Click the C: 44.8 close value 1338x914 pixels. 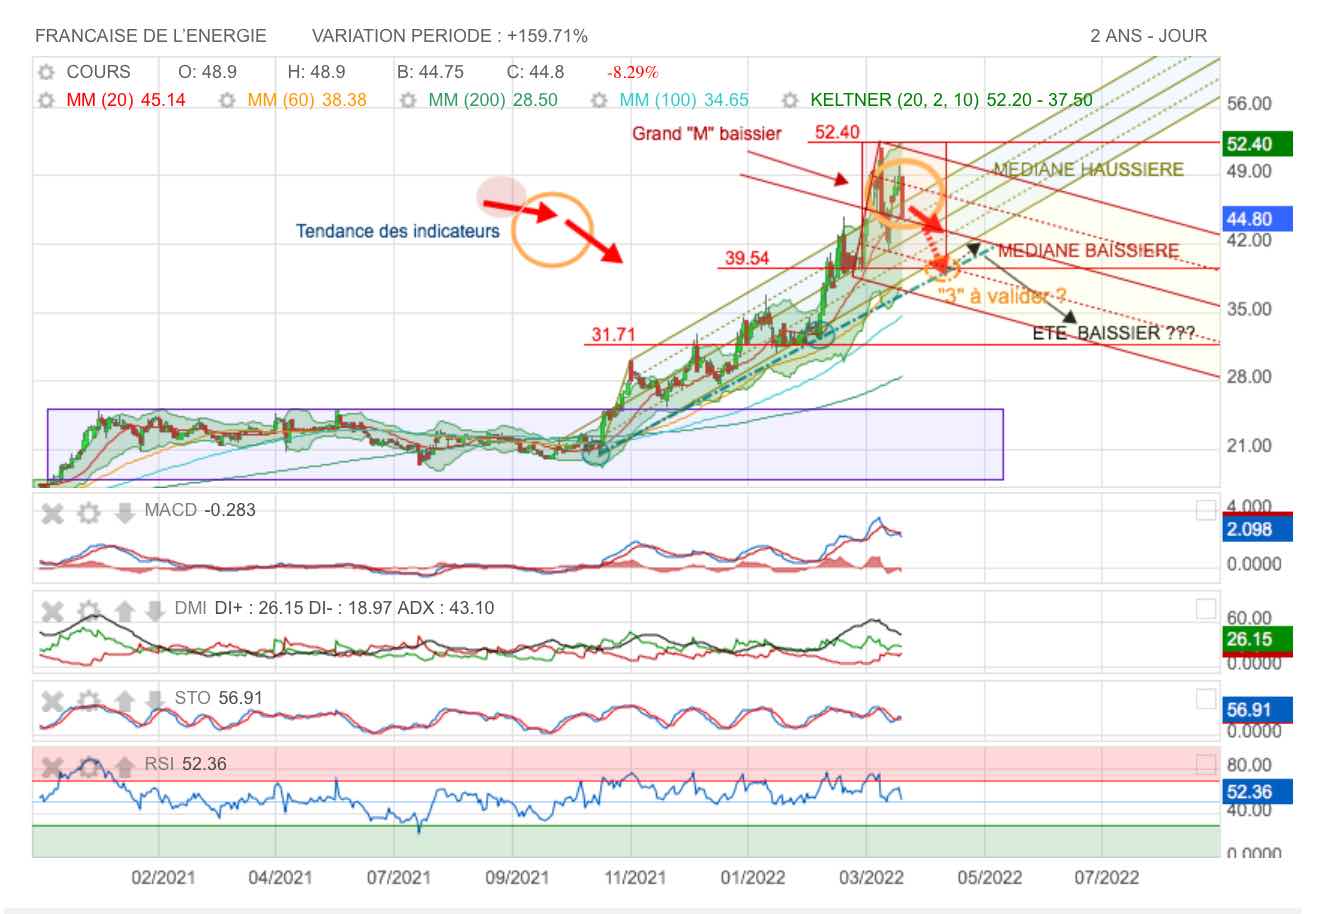tap(535, 72)
